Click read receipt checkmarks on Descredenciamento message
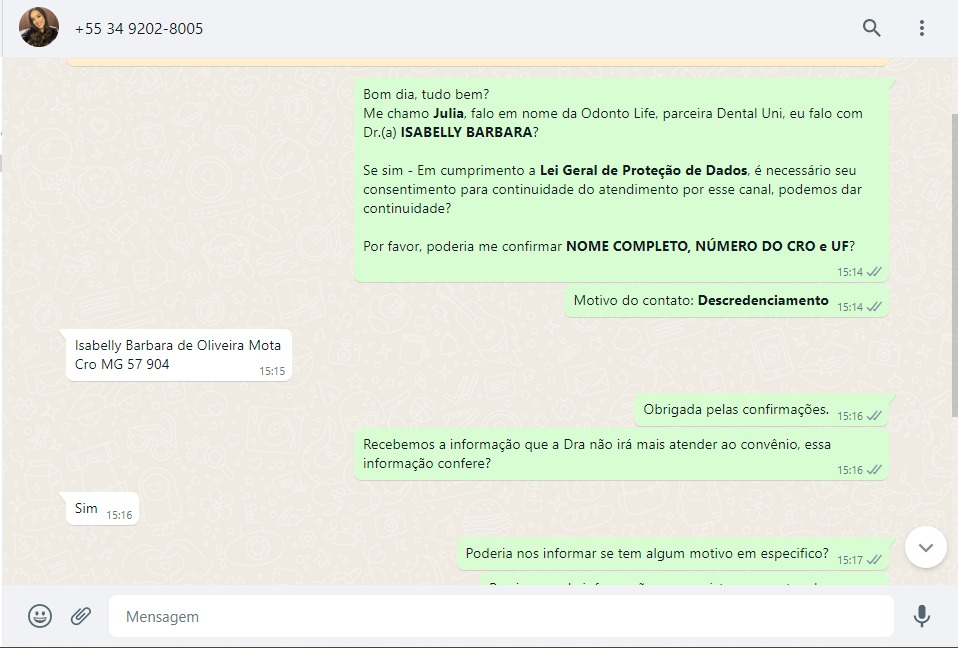Screen dimensions: 958x648 (x=874, y=307)
